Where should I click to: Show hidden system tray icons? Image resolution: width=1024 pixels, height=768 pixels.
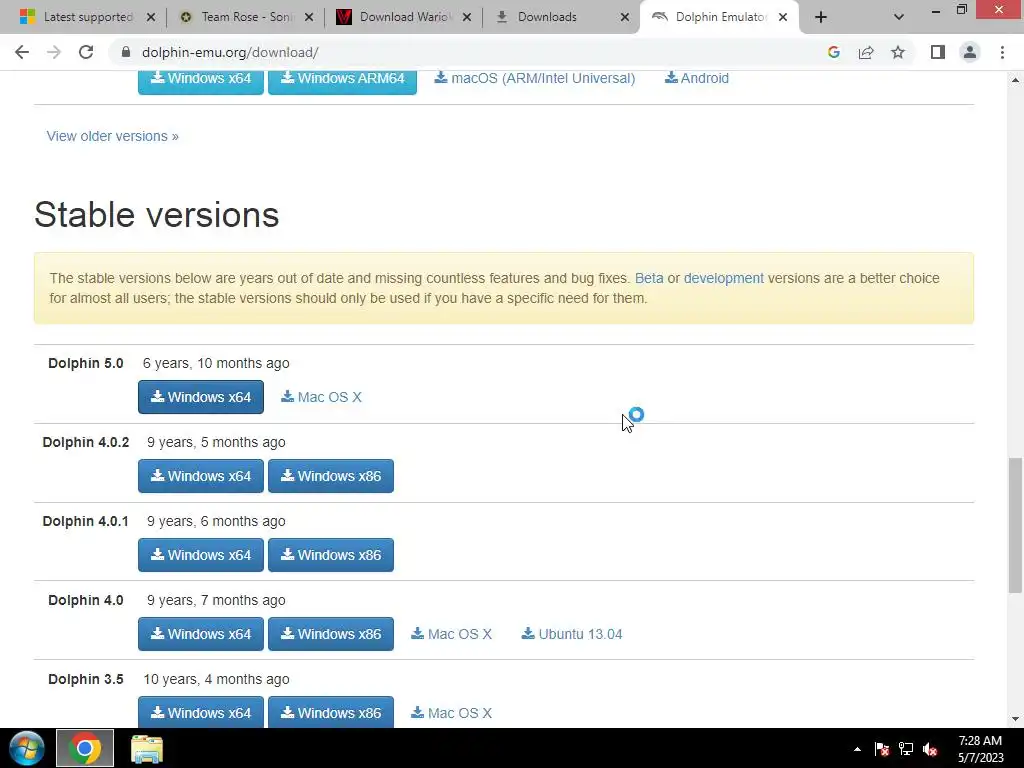(857, 749)
